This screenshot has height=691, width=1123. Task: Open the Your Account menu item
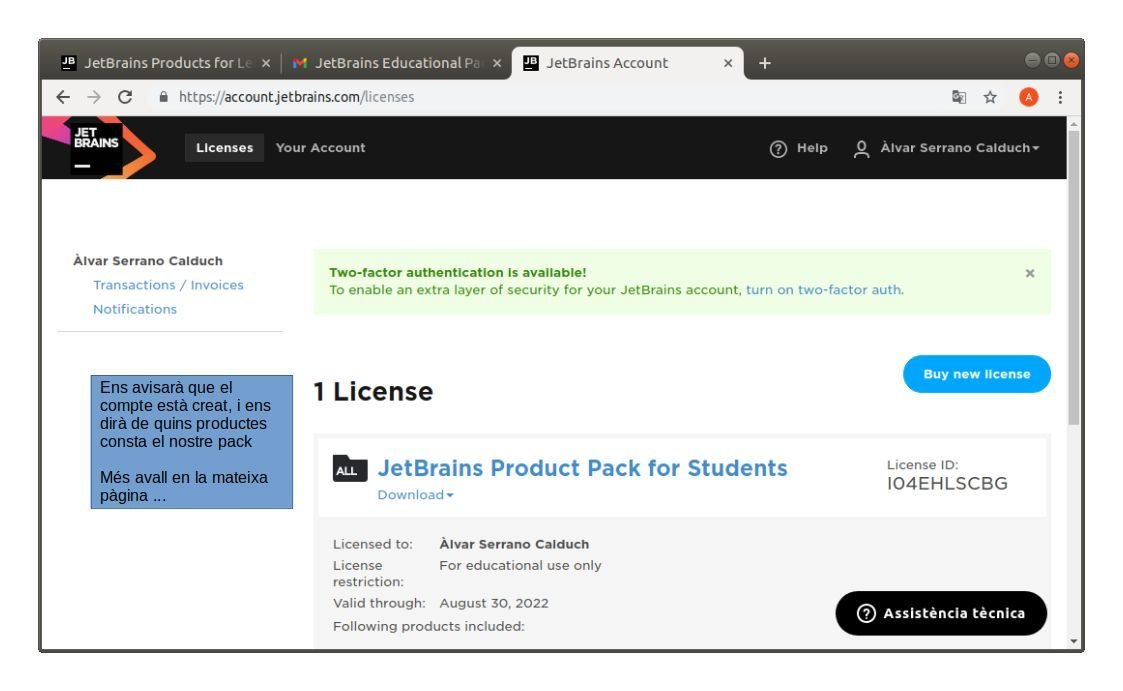point(320,148)
